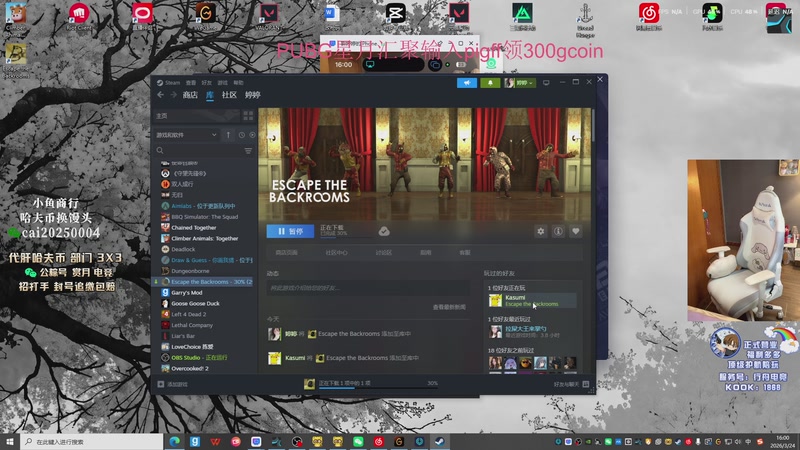Viewport: 800px width, 450px height.
Task: Toggle favorite heart icon for game
Action: 576,231
